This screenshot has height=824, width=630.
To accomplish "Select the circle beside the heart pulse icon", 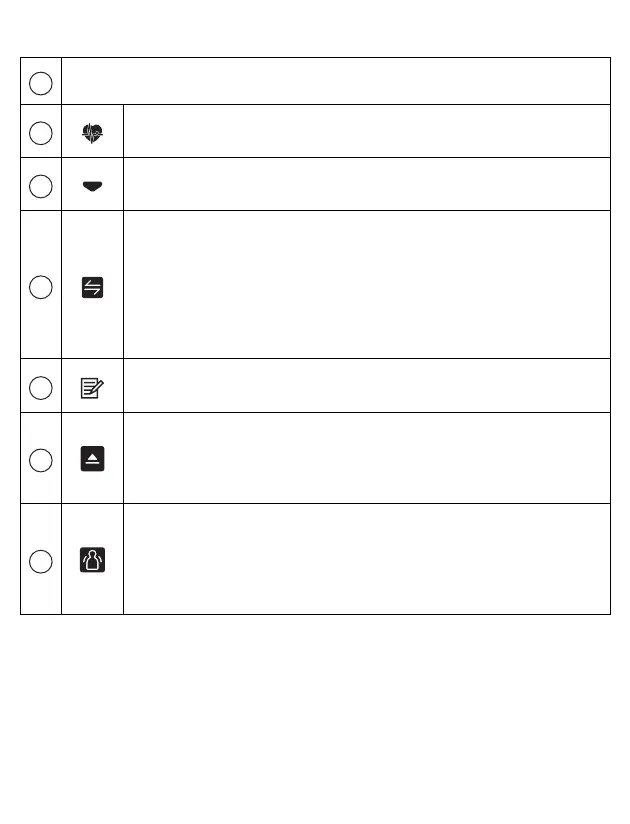I will (x=40, y=133).
